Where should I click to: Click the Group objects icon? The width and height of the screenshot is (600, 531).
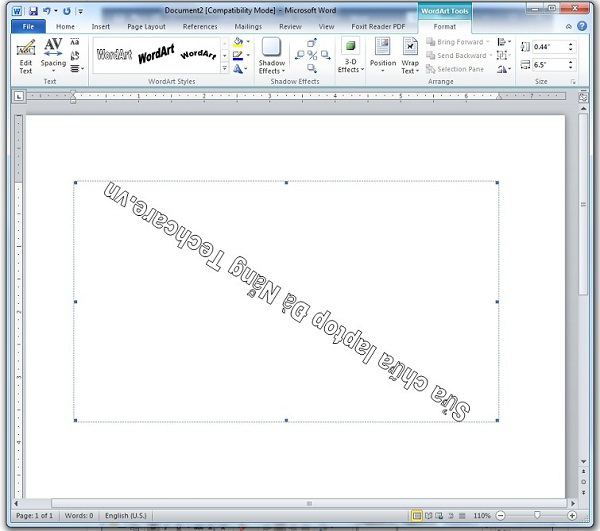pyautogui.click(x=504, y=55)
